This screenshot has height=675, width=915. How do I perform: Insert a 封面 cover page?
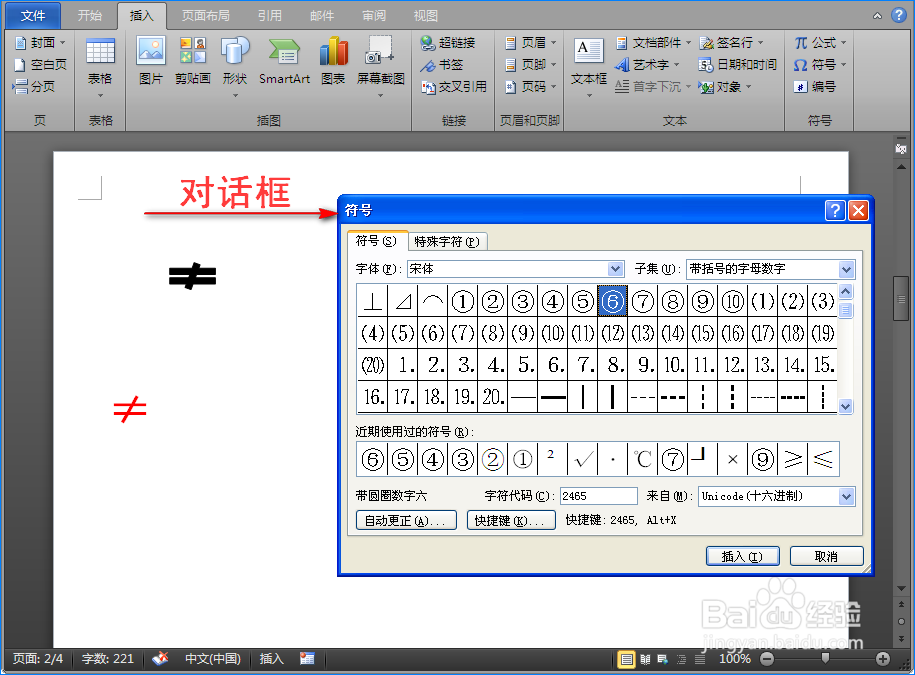point(38,41)
